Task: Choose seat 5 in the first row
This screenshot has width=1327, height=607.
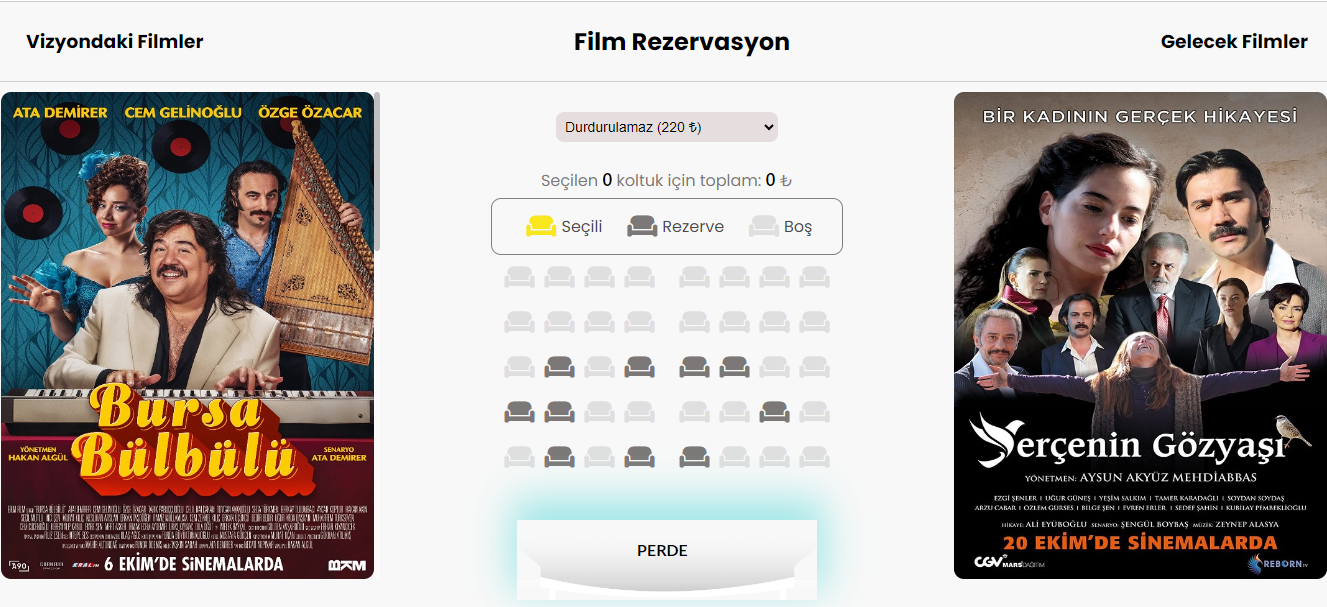Action: 694,277
